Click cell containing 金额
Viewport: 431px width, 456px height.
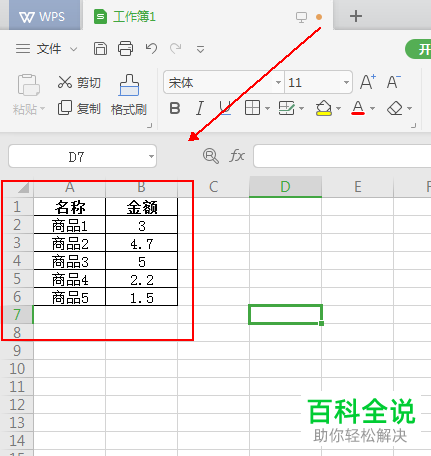pyautogui.click(x=142, y=207)
